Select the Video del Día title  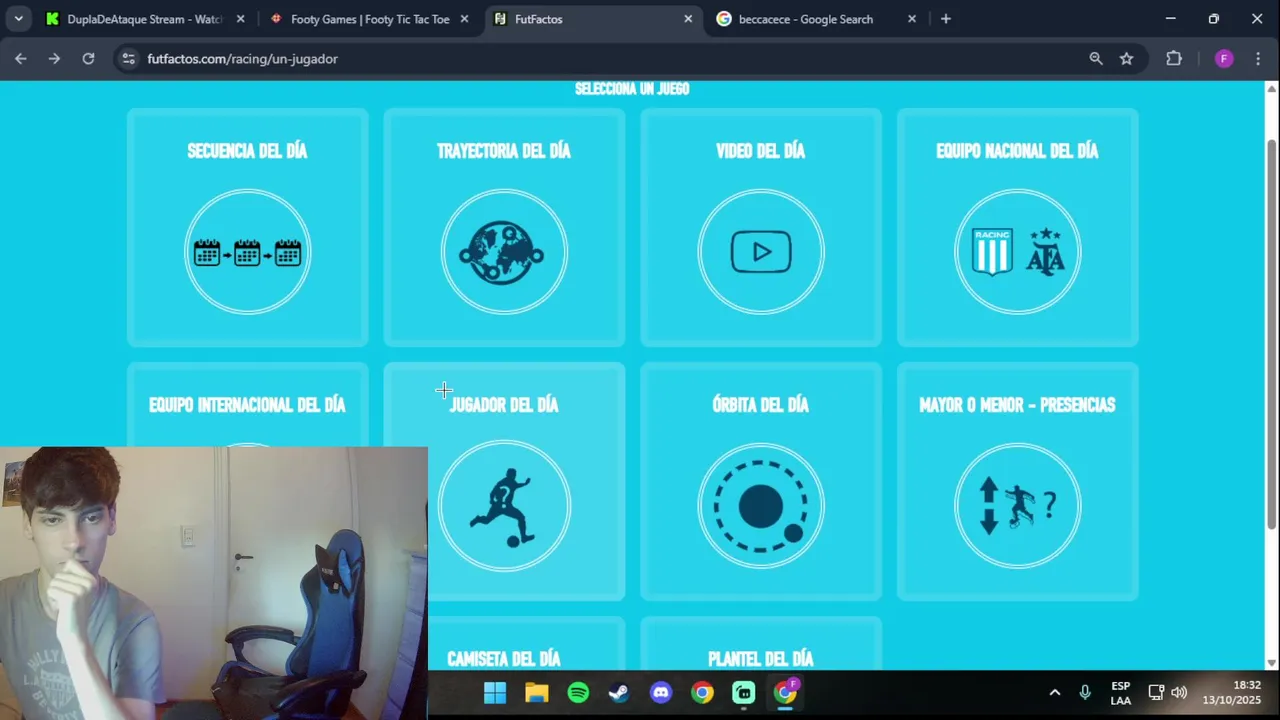761,151
